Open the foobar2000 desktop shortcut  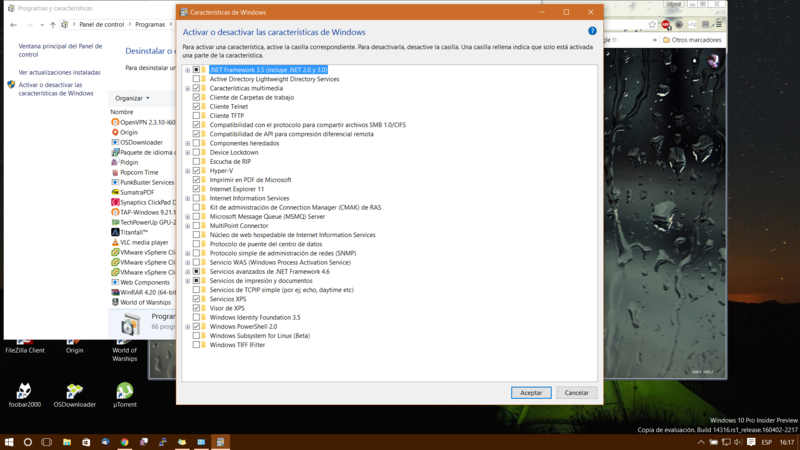(23, 390)
